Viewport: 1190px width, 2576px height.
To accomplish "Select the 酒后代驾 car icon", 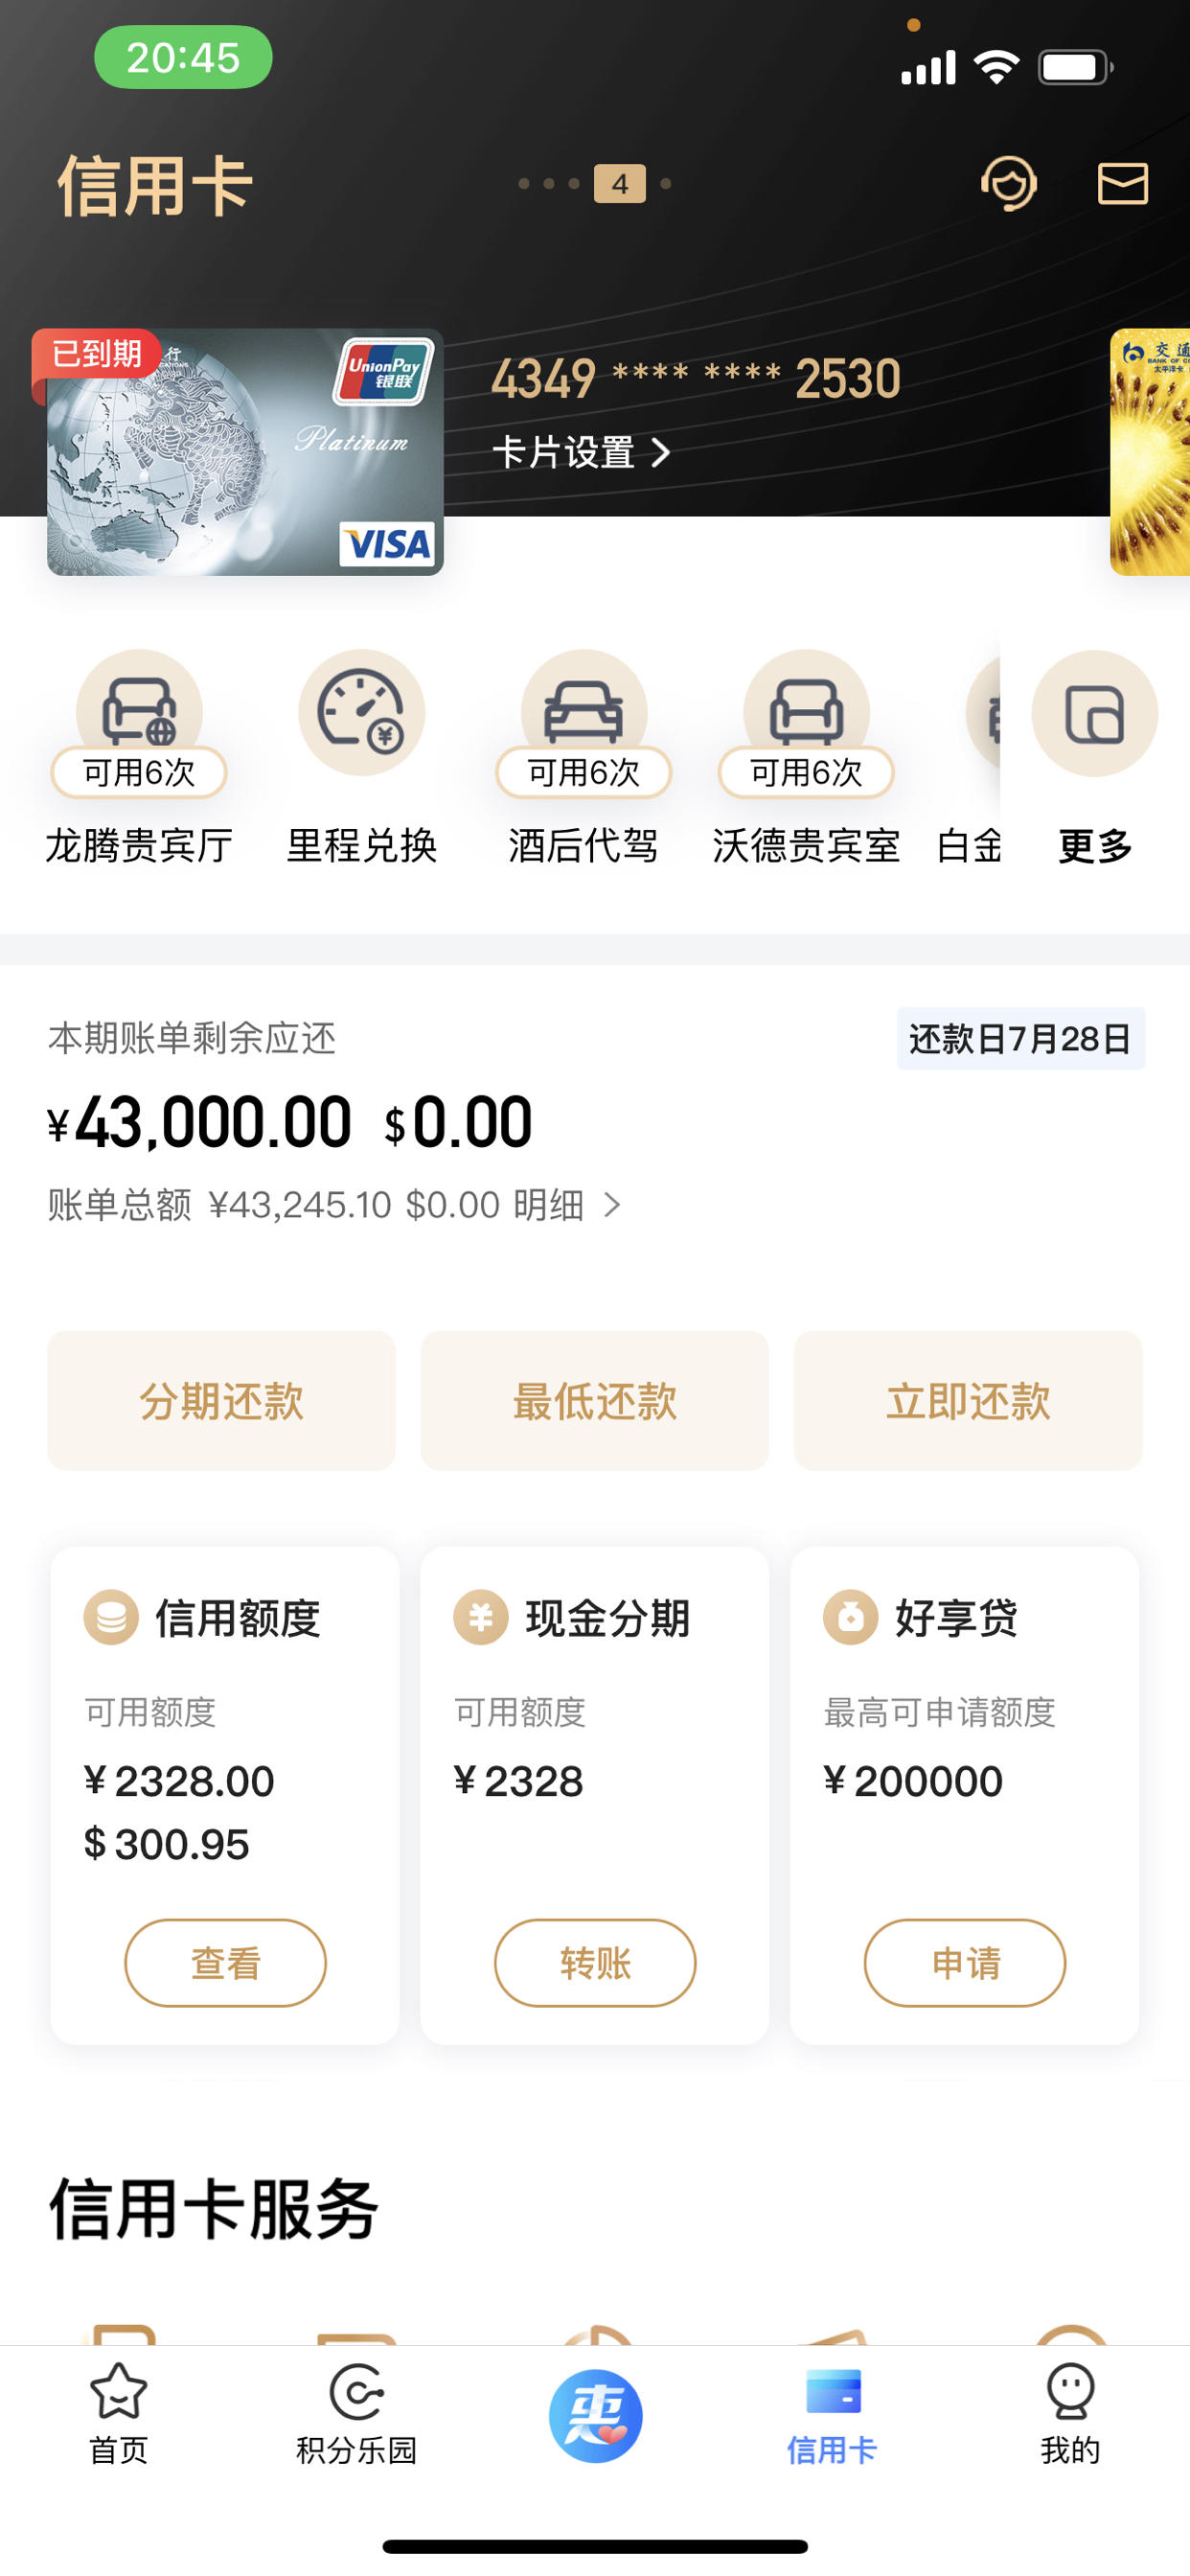I will click(584, 712).
